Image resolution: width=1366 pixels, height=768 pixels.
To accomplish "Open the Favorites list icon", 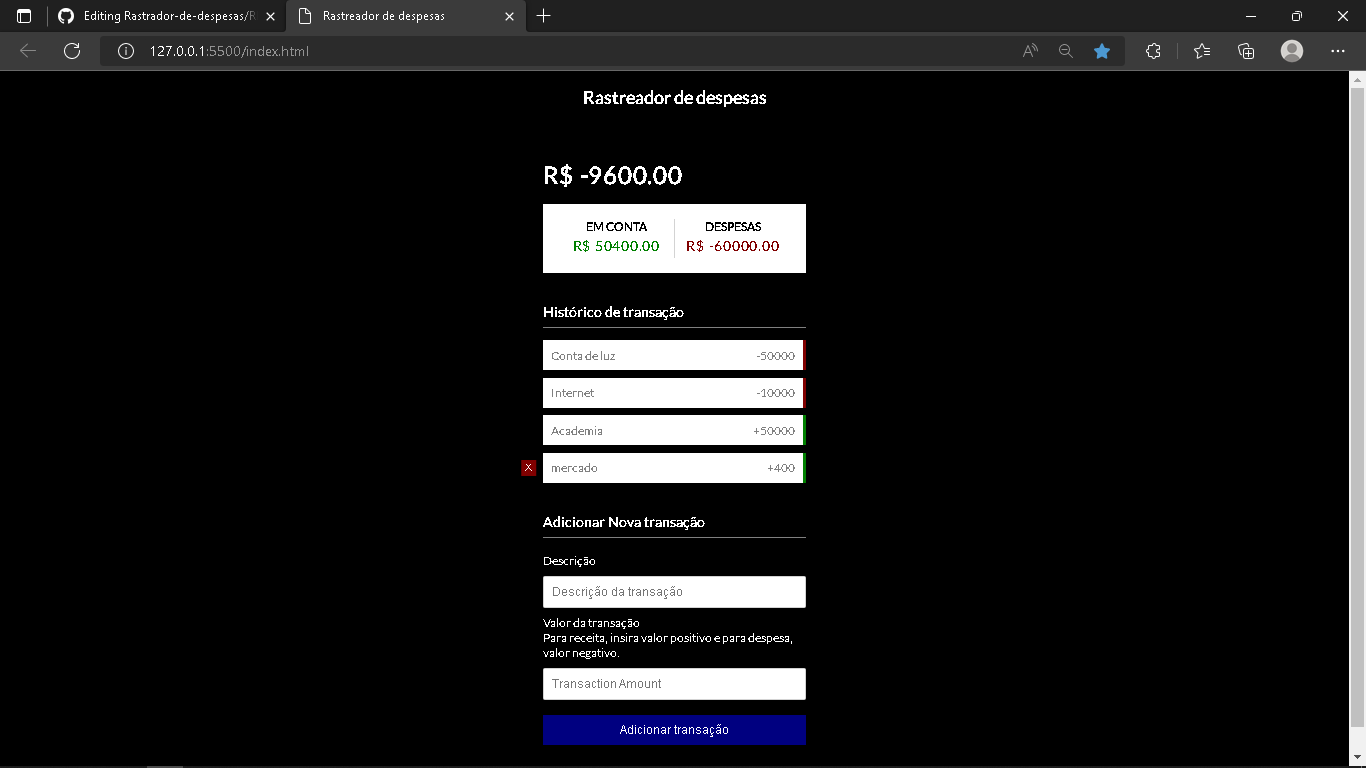I will click(1201, 50).
